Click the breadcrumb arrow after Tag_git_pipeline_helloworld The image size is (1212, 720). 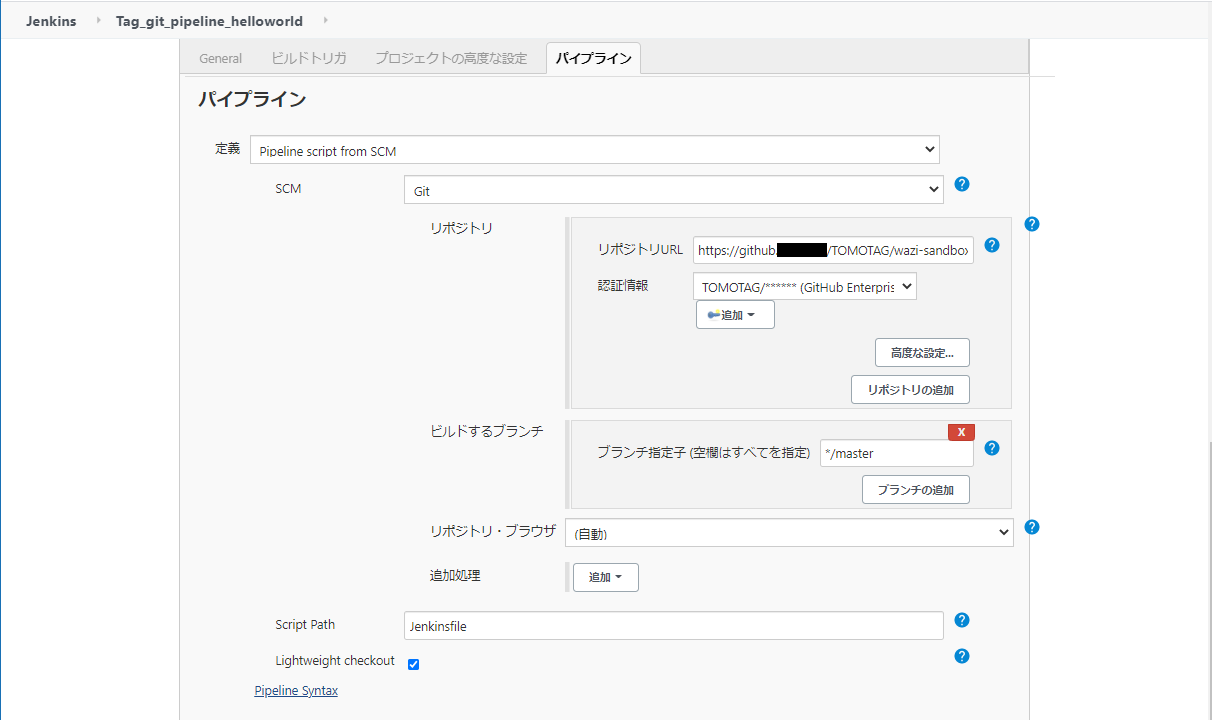pyautogui.click(x=325, y=20)
